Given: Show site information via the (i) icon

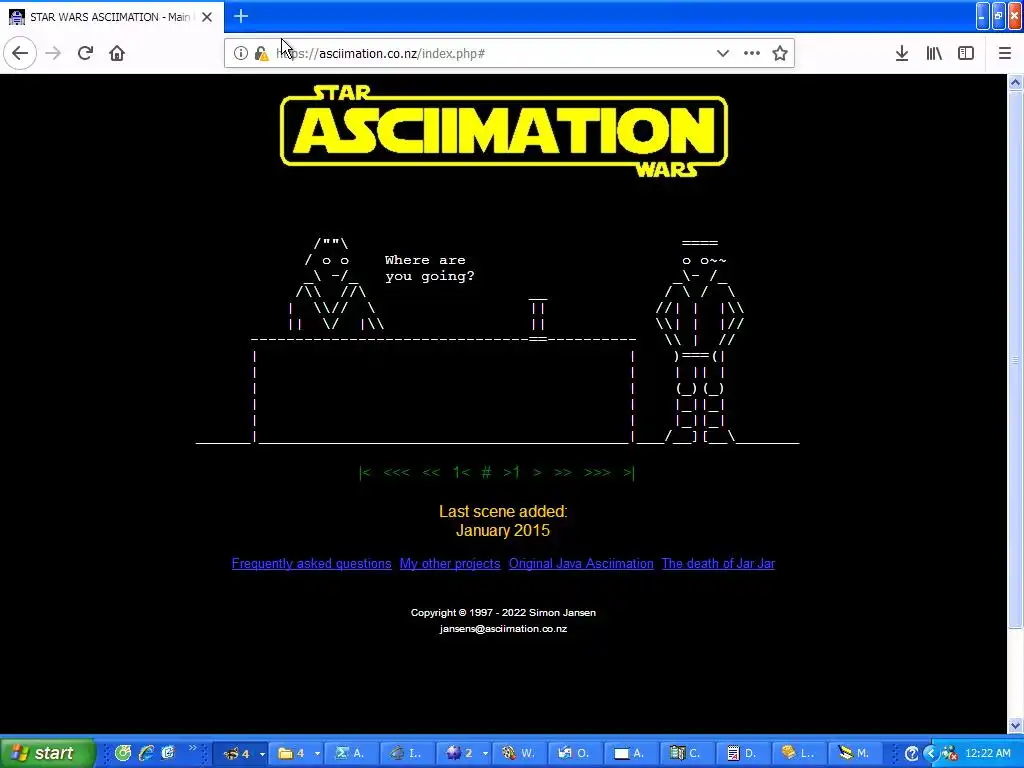Looking at the screenshot, I should [x=240, y=53].
